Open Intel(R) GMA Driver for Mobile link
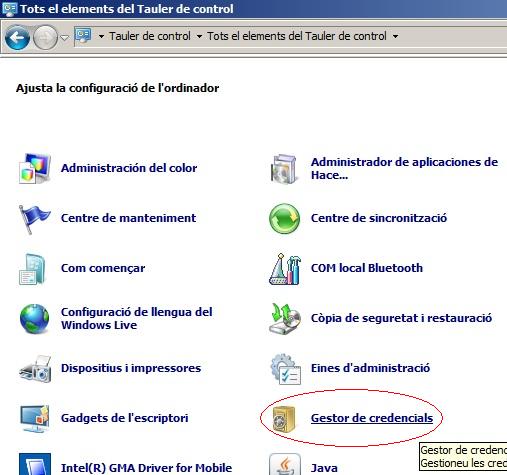This screenshot has height=475, width=507. (146, 468)
